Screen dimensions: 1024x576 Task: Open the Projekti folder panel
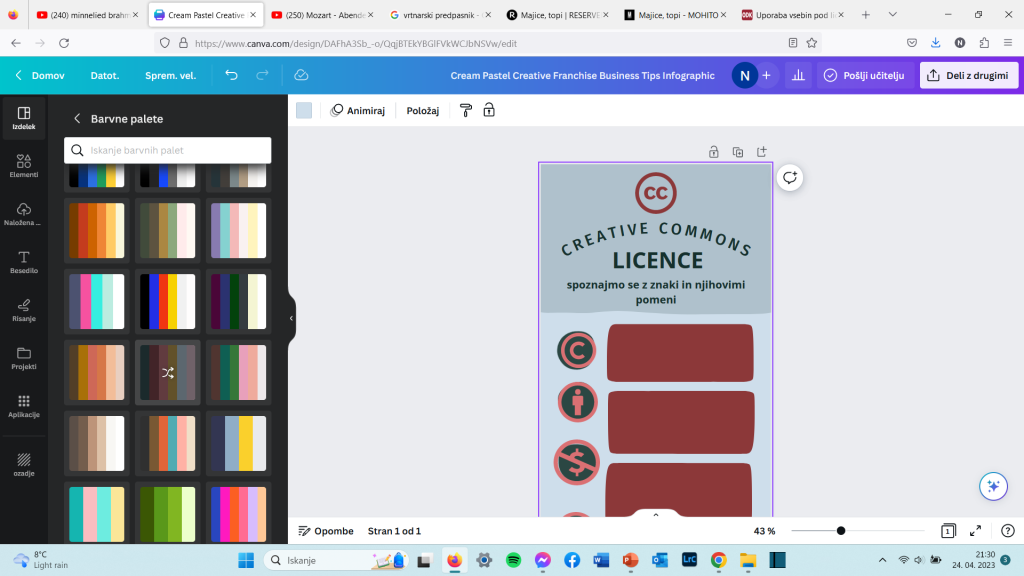click(x=24, y=358)
